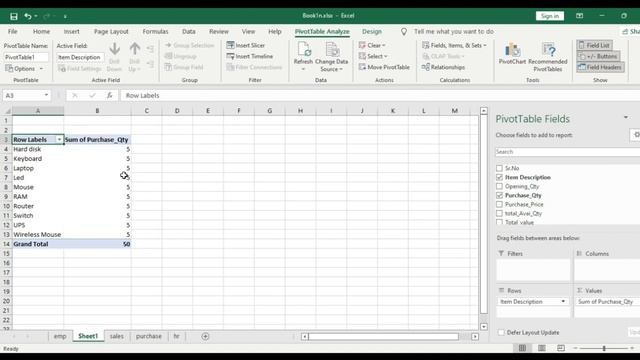640x360 pixels.
Task: Insert a Timeline filter
Action: (250, 56)
